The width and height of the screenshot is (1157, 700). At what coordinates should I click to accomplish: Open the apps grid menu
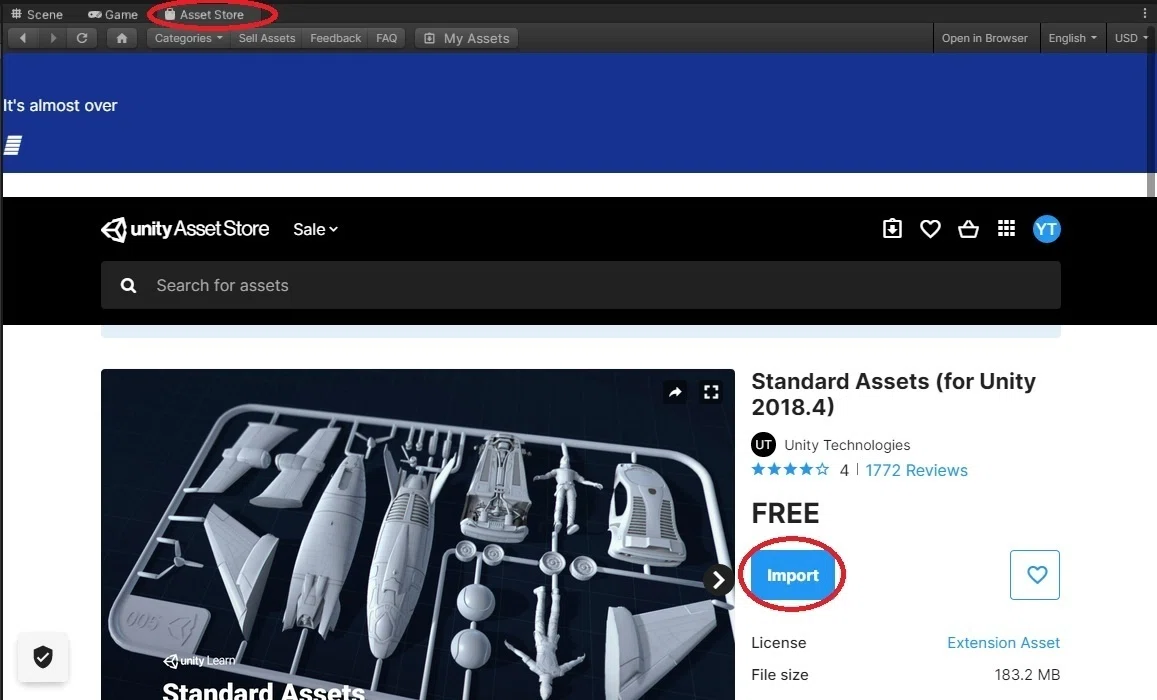click(x=1006, y=229)
